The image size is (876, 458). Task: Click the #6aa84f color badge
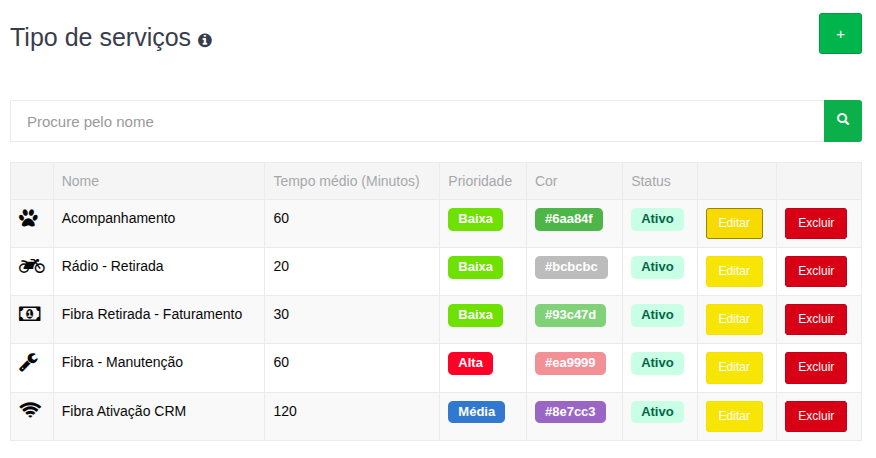pos(569,219)
